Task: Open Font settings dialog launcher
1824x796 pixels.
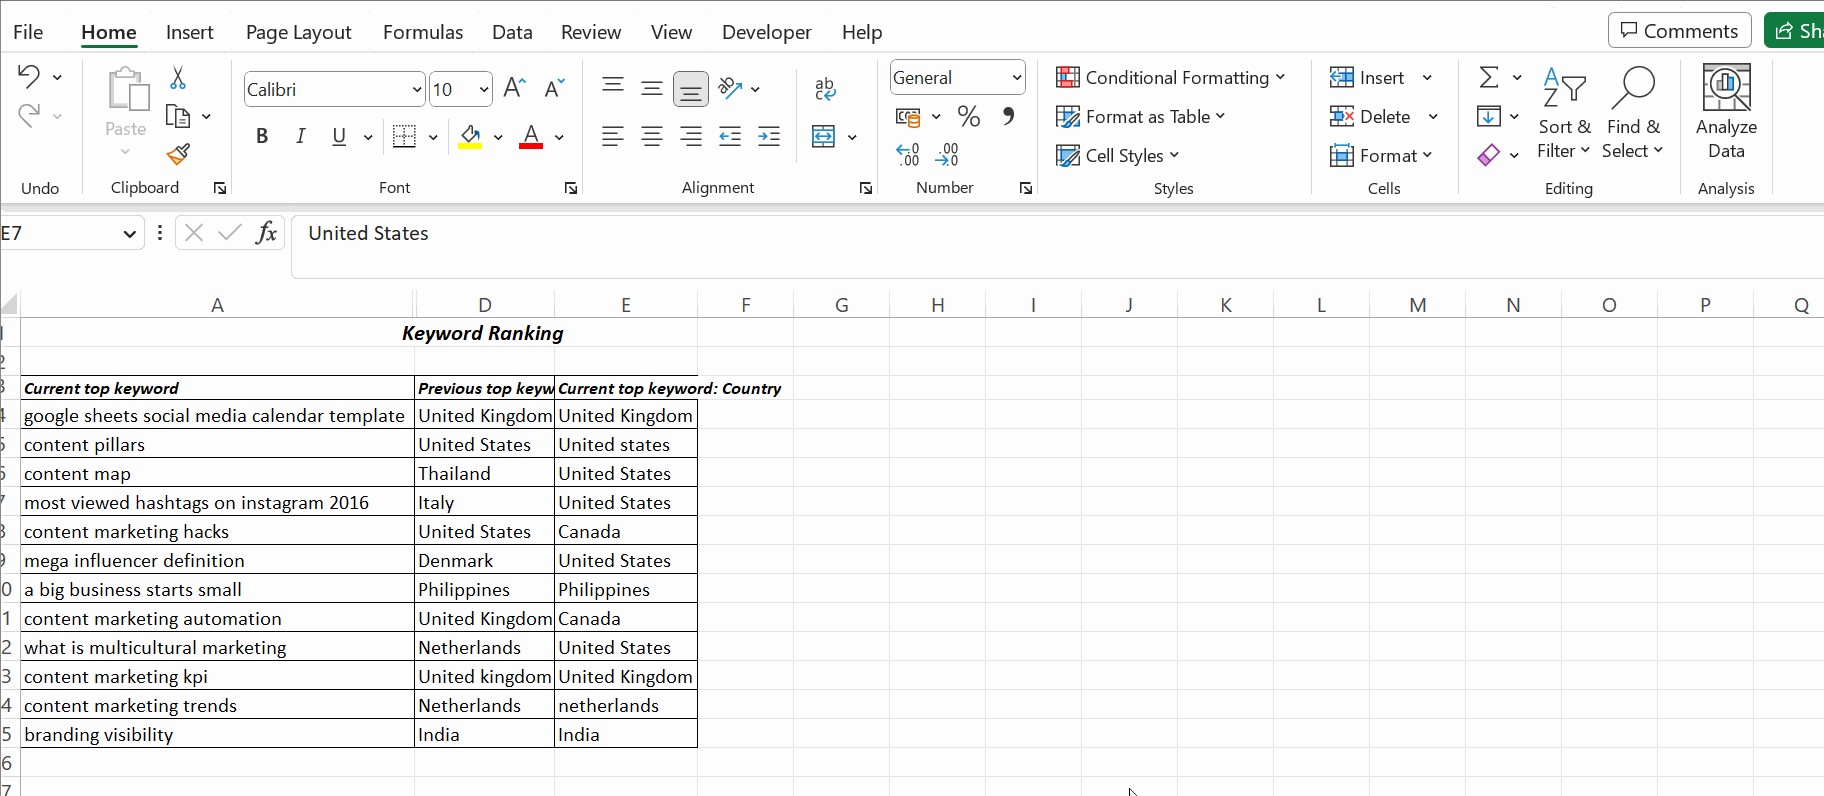Action: point(571,188)
